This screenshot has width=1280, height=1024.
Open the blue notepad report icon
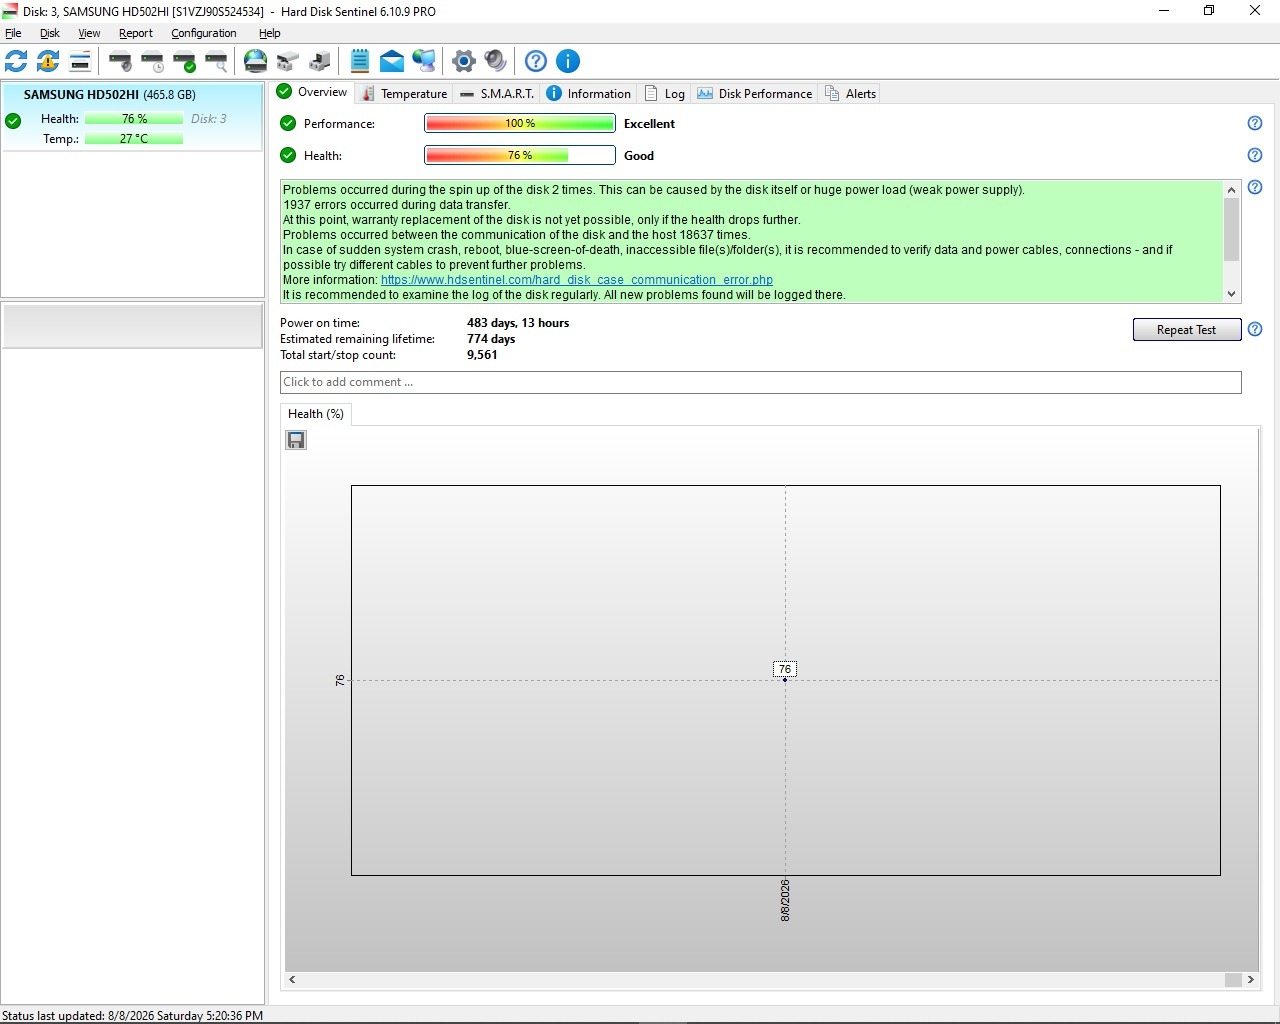click(x=360, y=61)
